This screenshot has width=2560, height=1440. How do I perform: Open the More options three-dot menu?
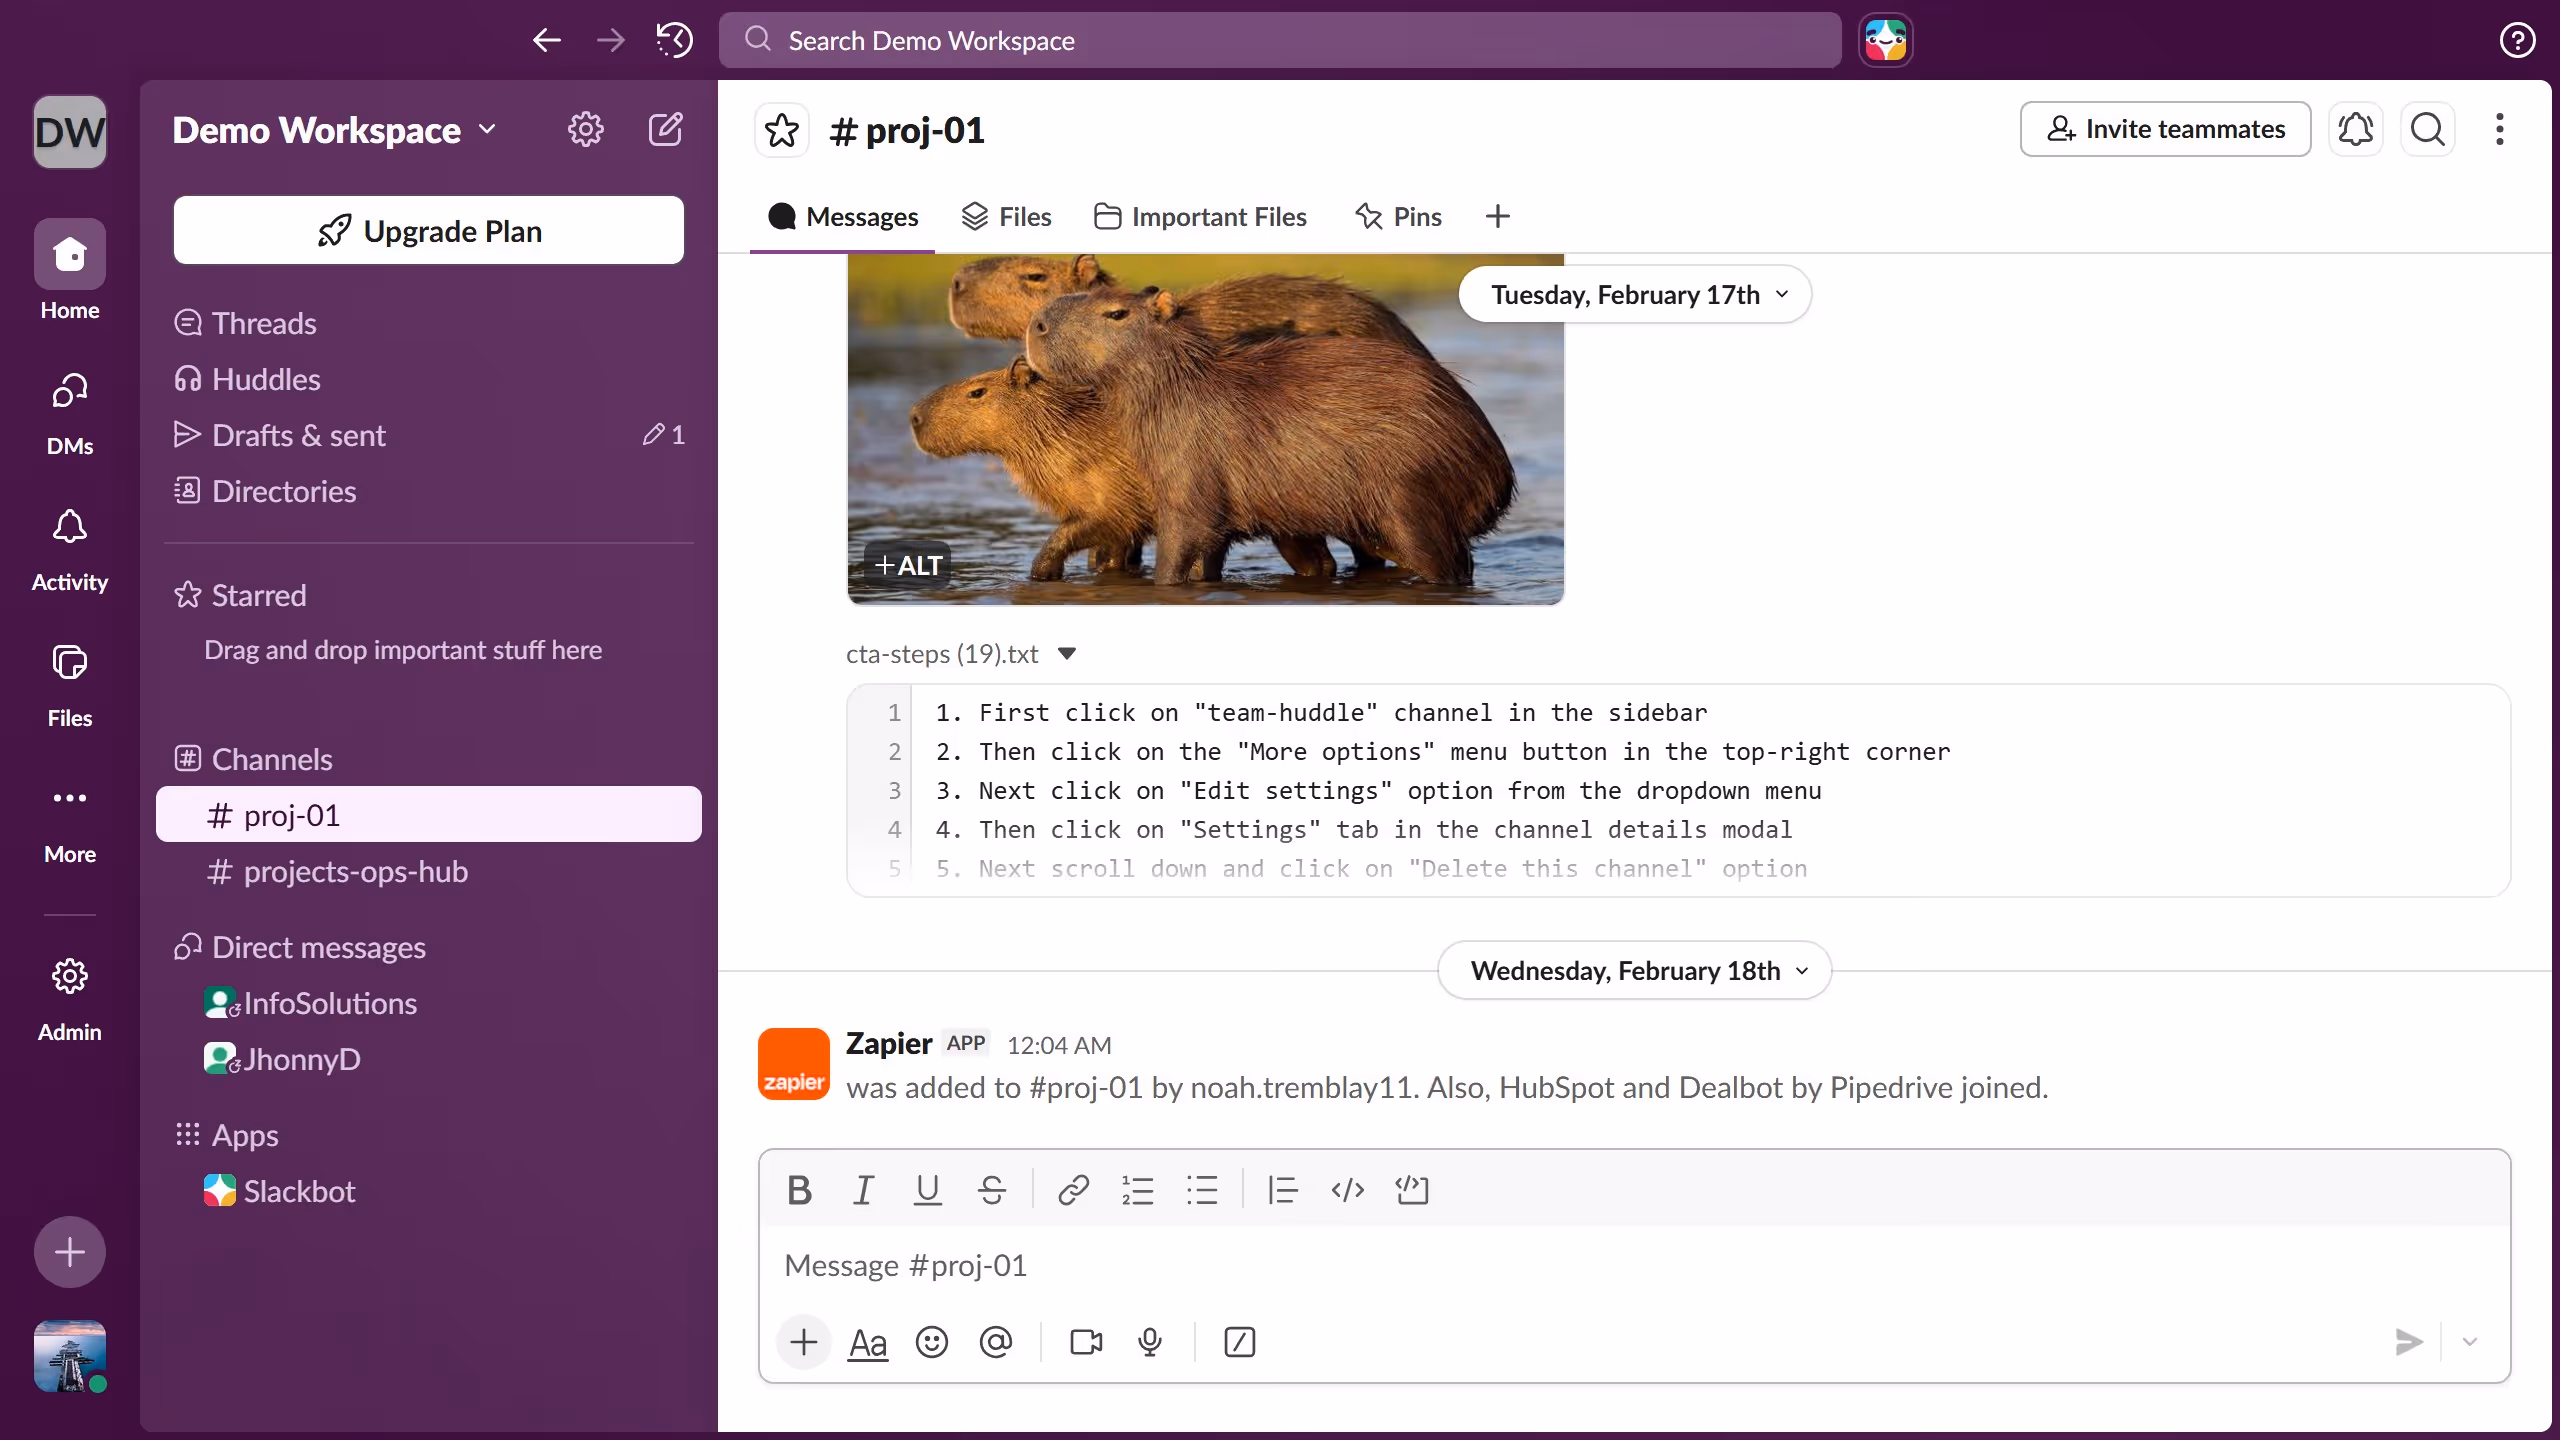coord(2500,129)
